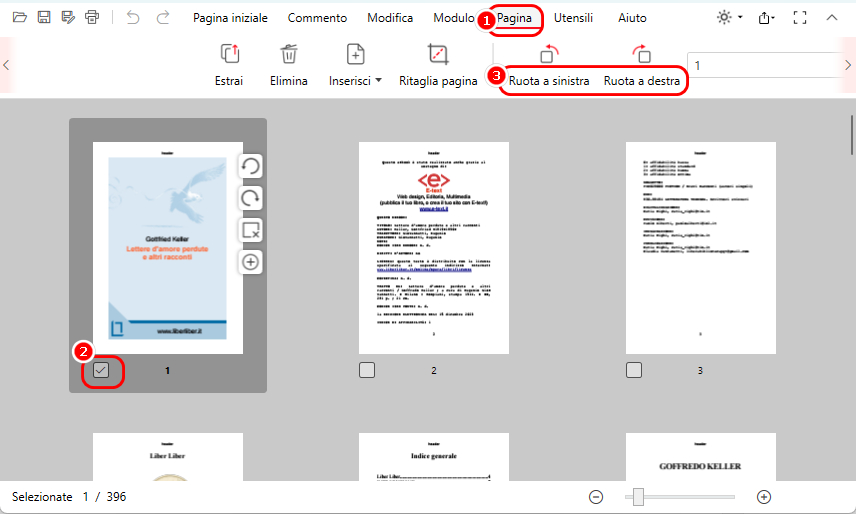Click the save disk icon
The height and width of the screenshot is (514, 856).
[x=44, y=17]
